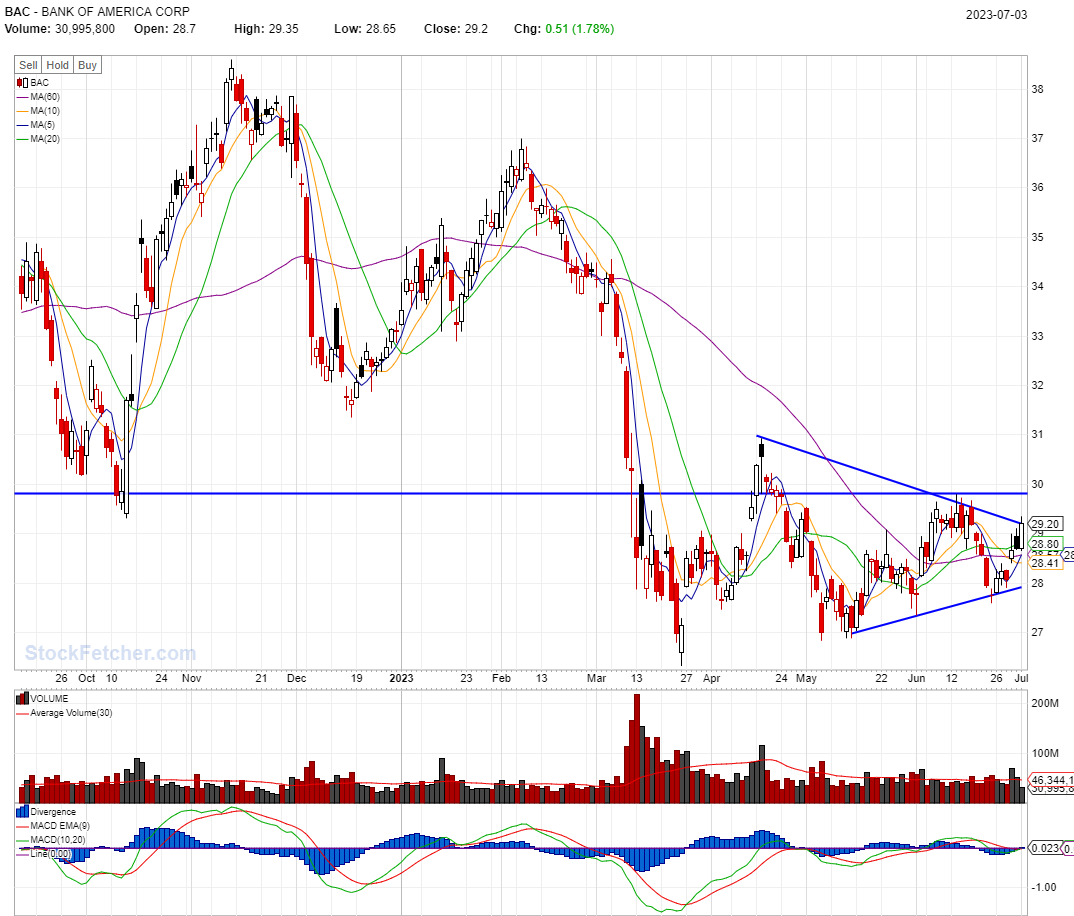Click the 29.20 last price tag

pos(1045,523)
